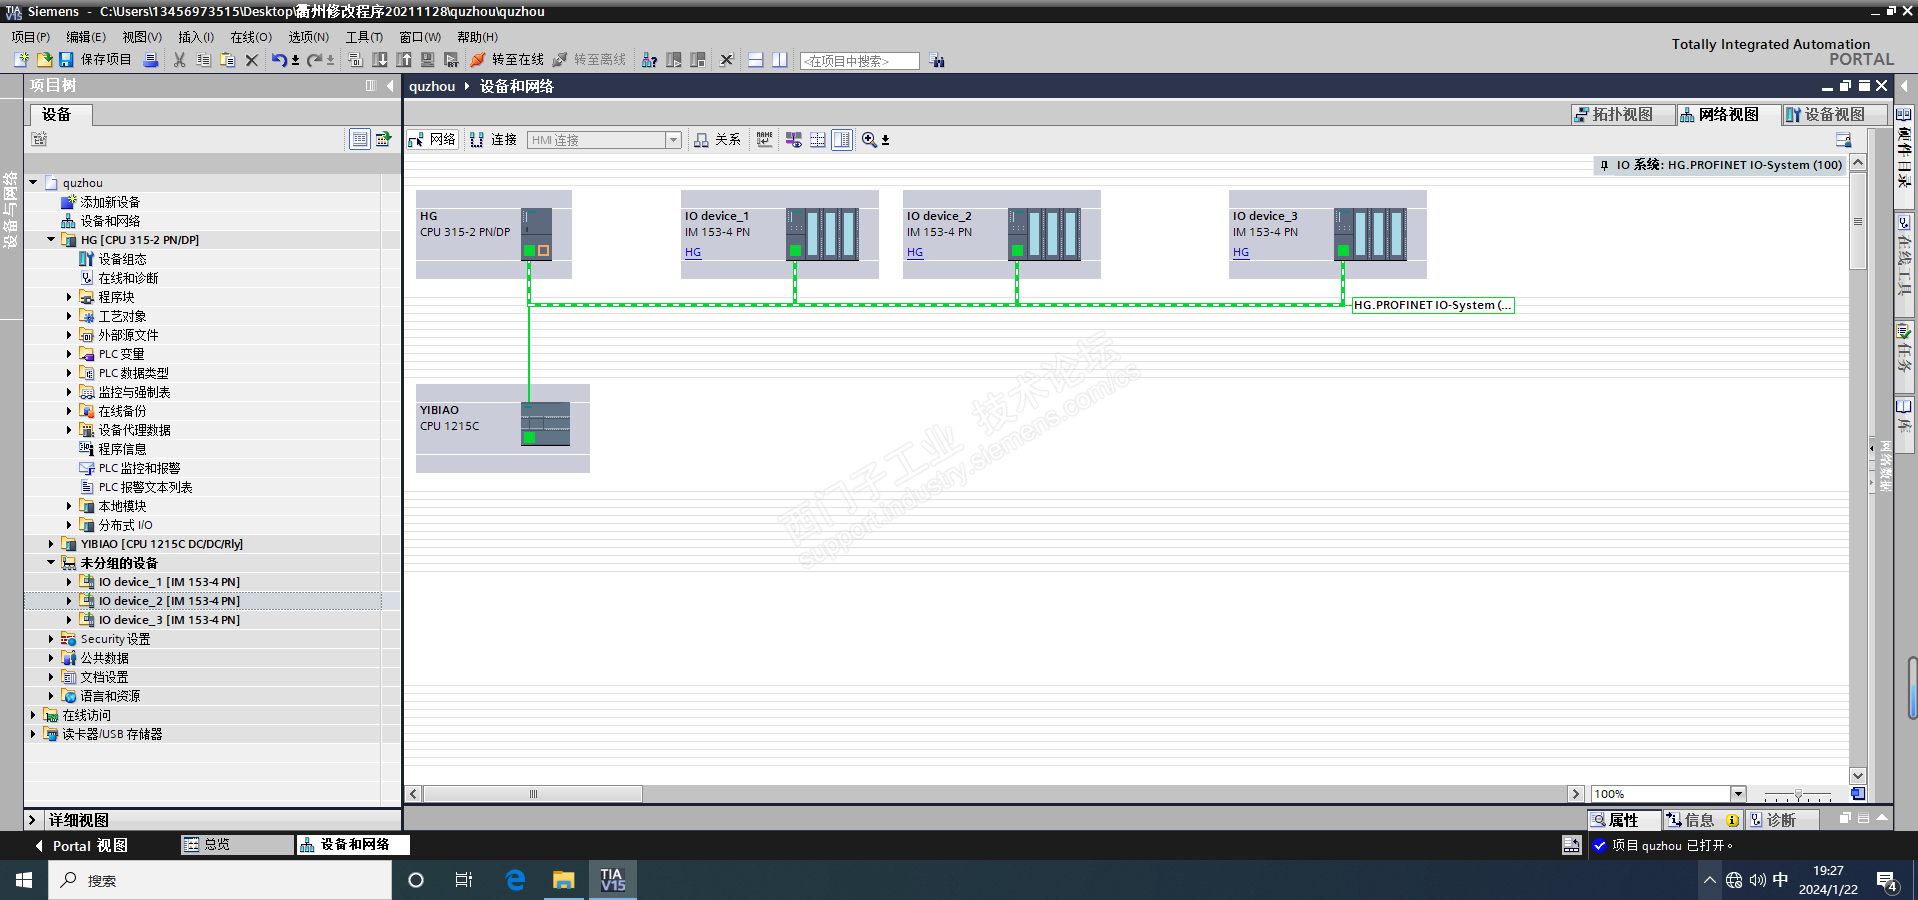The image size is (1918, 900).
Task: Click the HG link under IO device_2
Action: coord(915,252)
